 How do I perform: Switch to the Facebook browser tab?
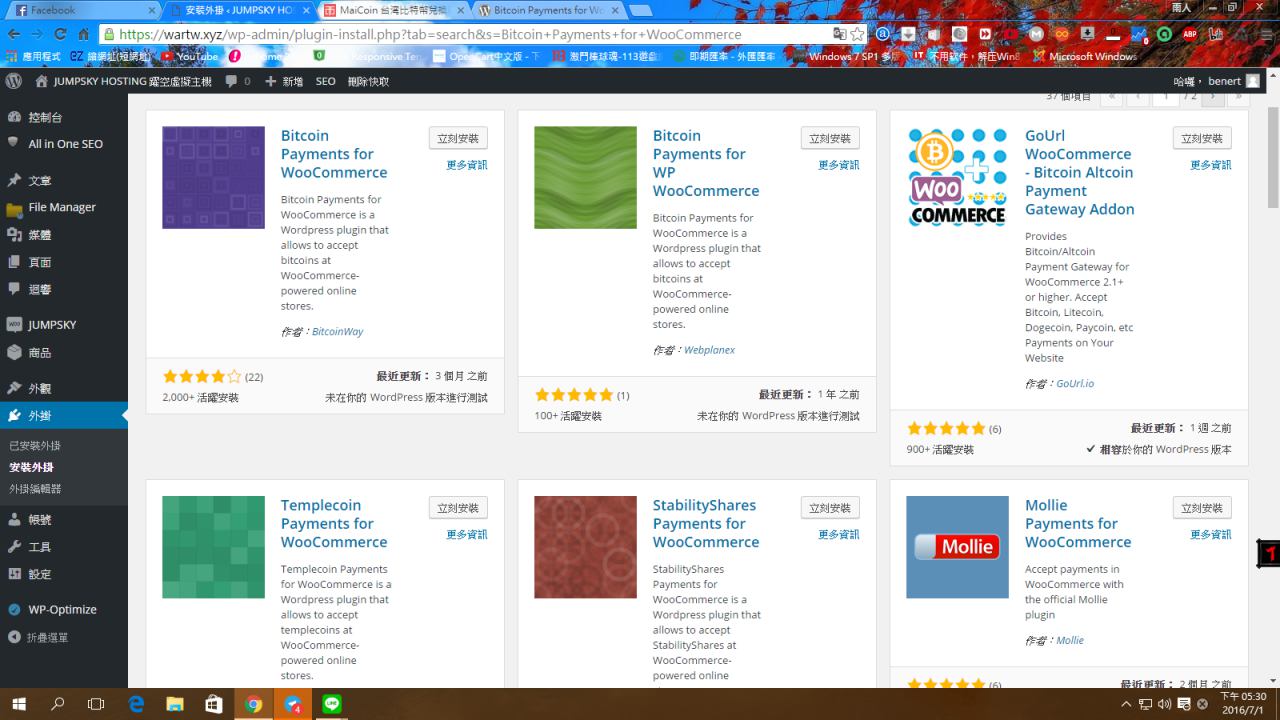tap(82, 10)
